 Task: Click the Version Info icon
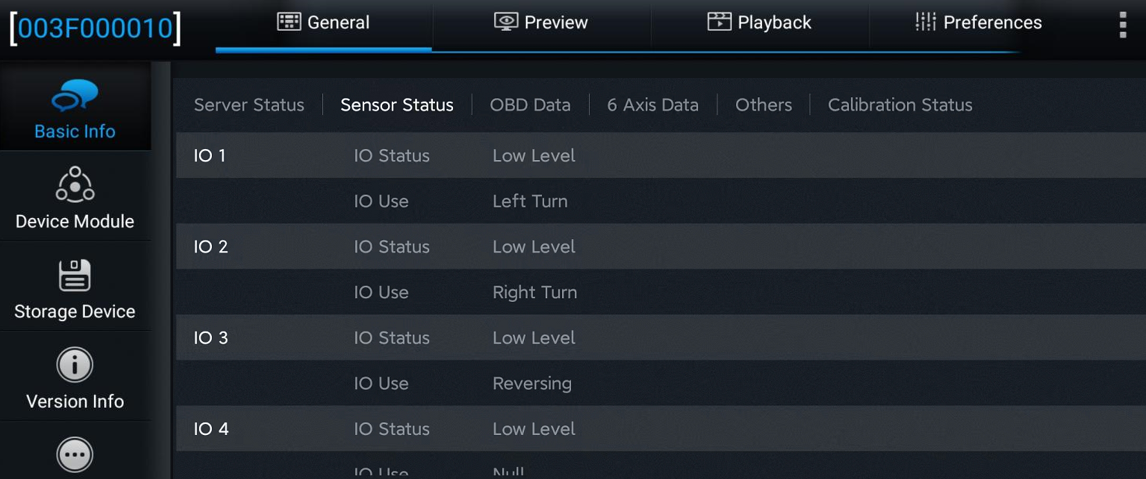pyautogui.click(x=75, y=365)
